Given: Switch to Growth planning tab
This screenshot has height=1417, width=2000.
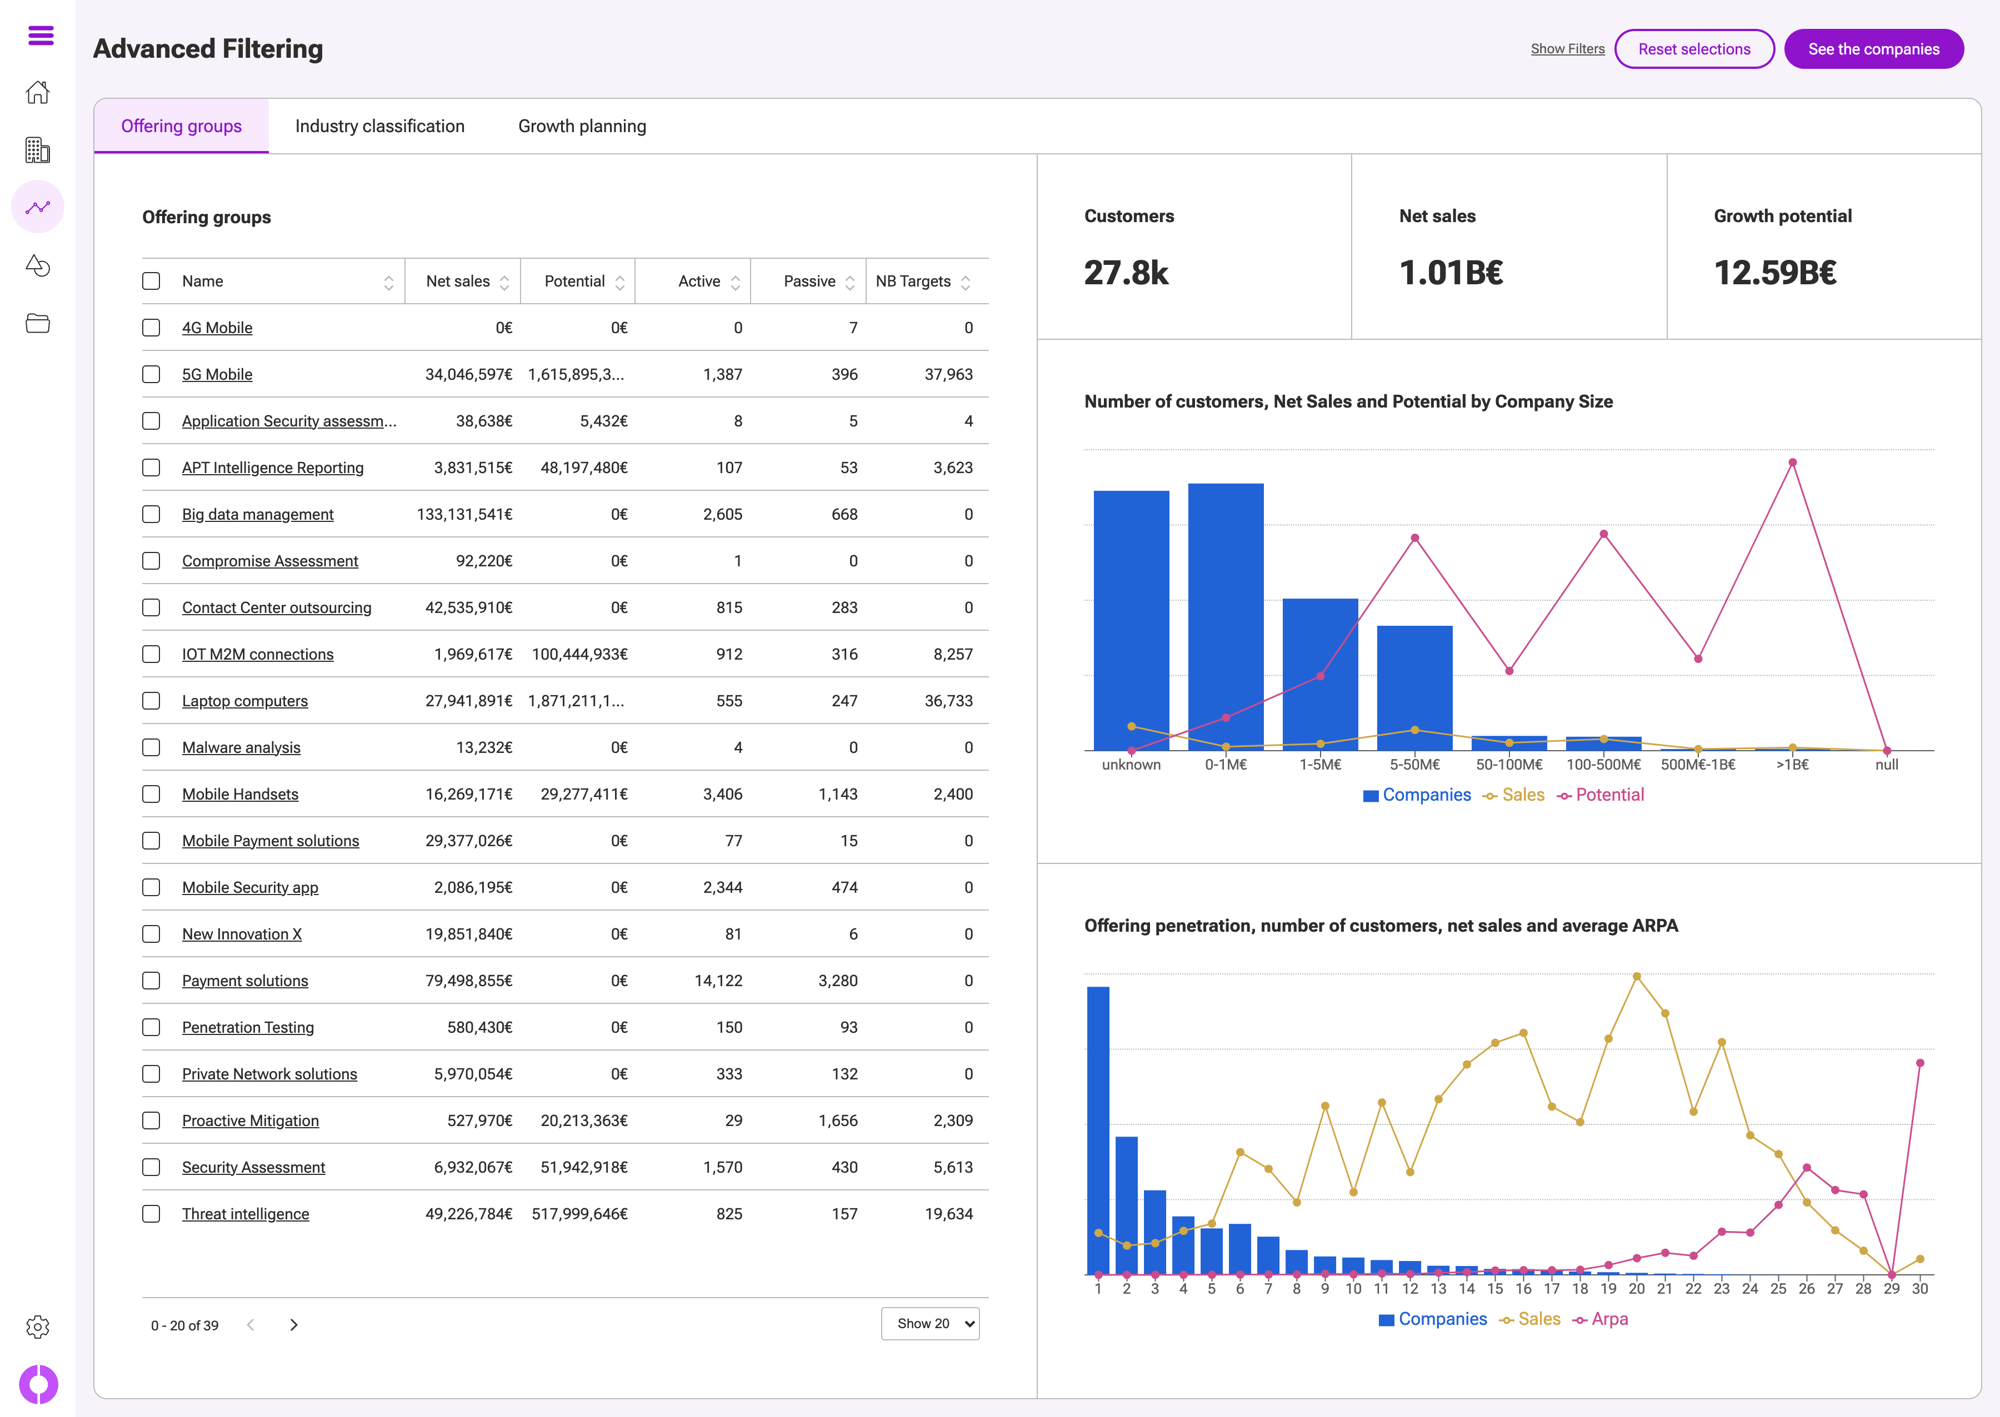Looking at the screenshot, I should (x=582, y=126).
